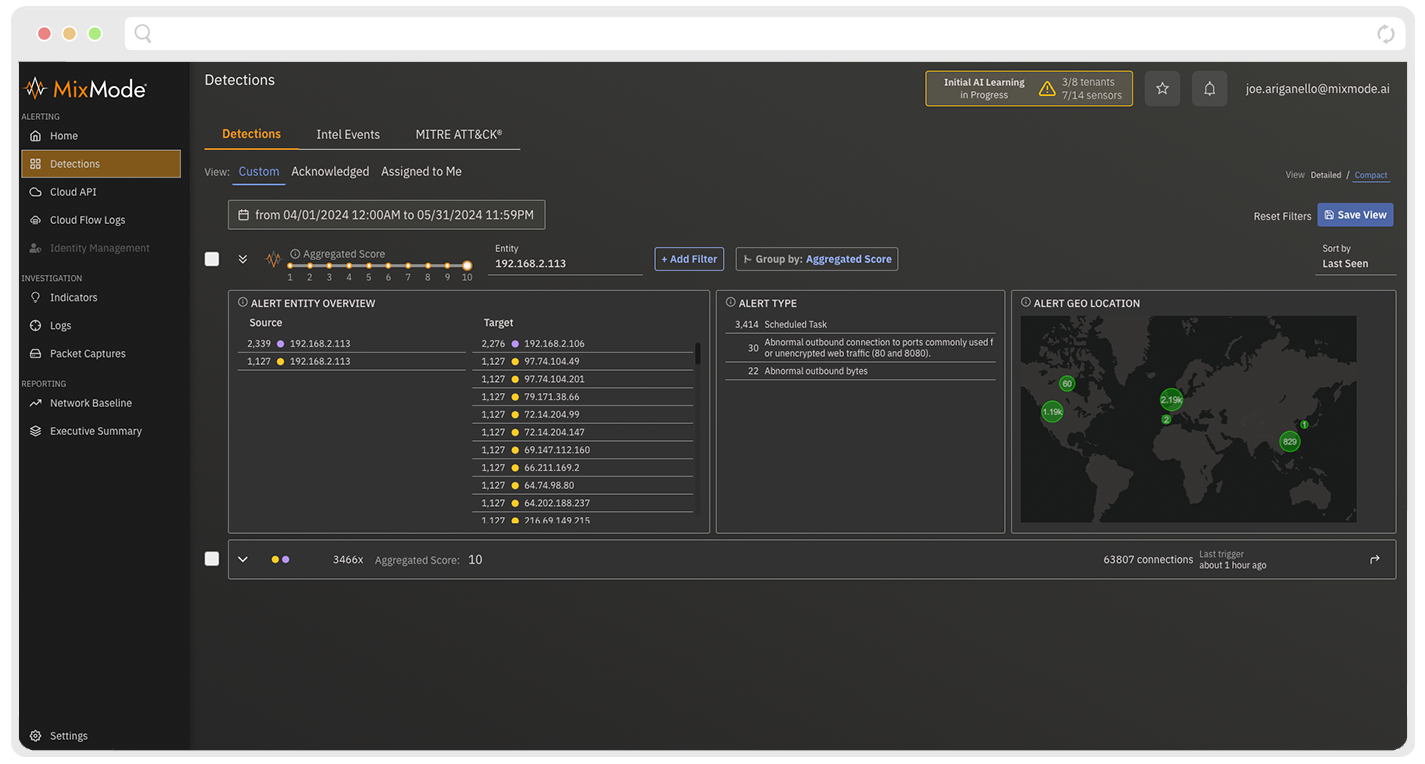The width and height of the screenshot is (1425, 764).
Task: Select target 79.171.38.66 row
Action: pyautogui.click(x=582, y=397)
